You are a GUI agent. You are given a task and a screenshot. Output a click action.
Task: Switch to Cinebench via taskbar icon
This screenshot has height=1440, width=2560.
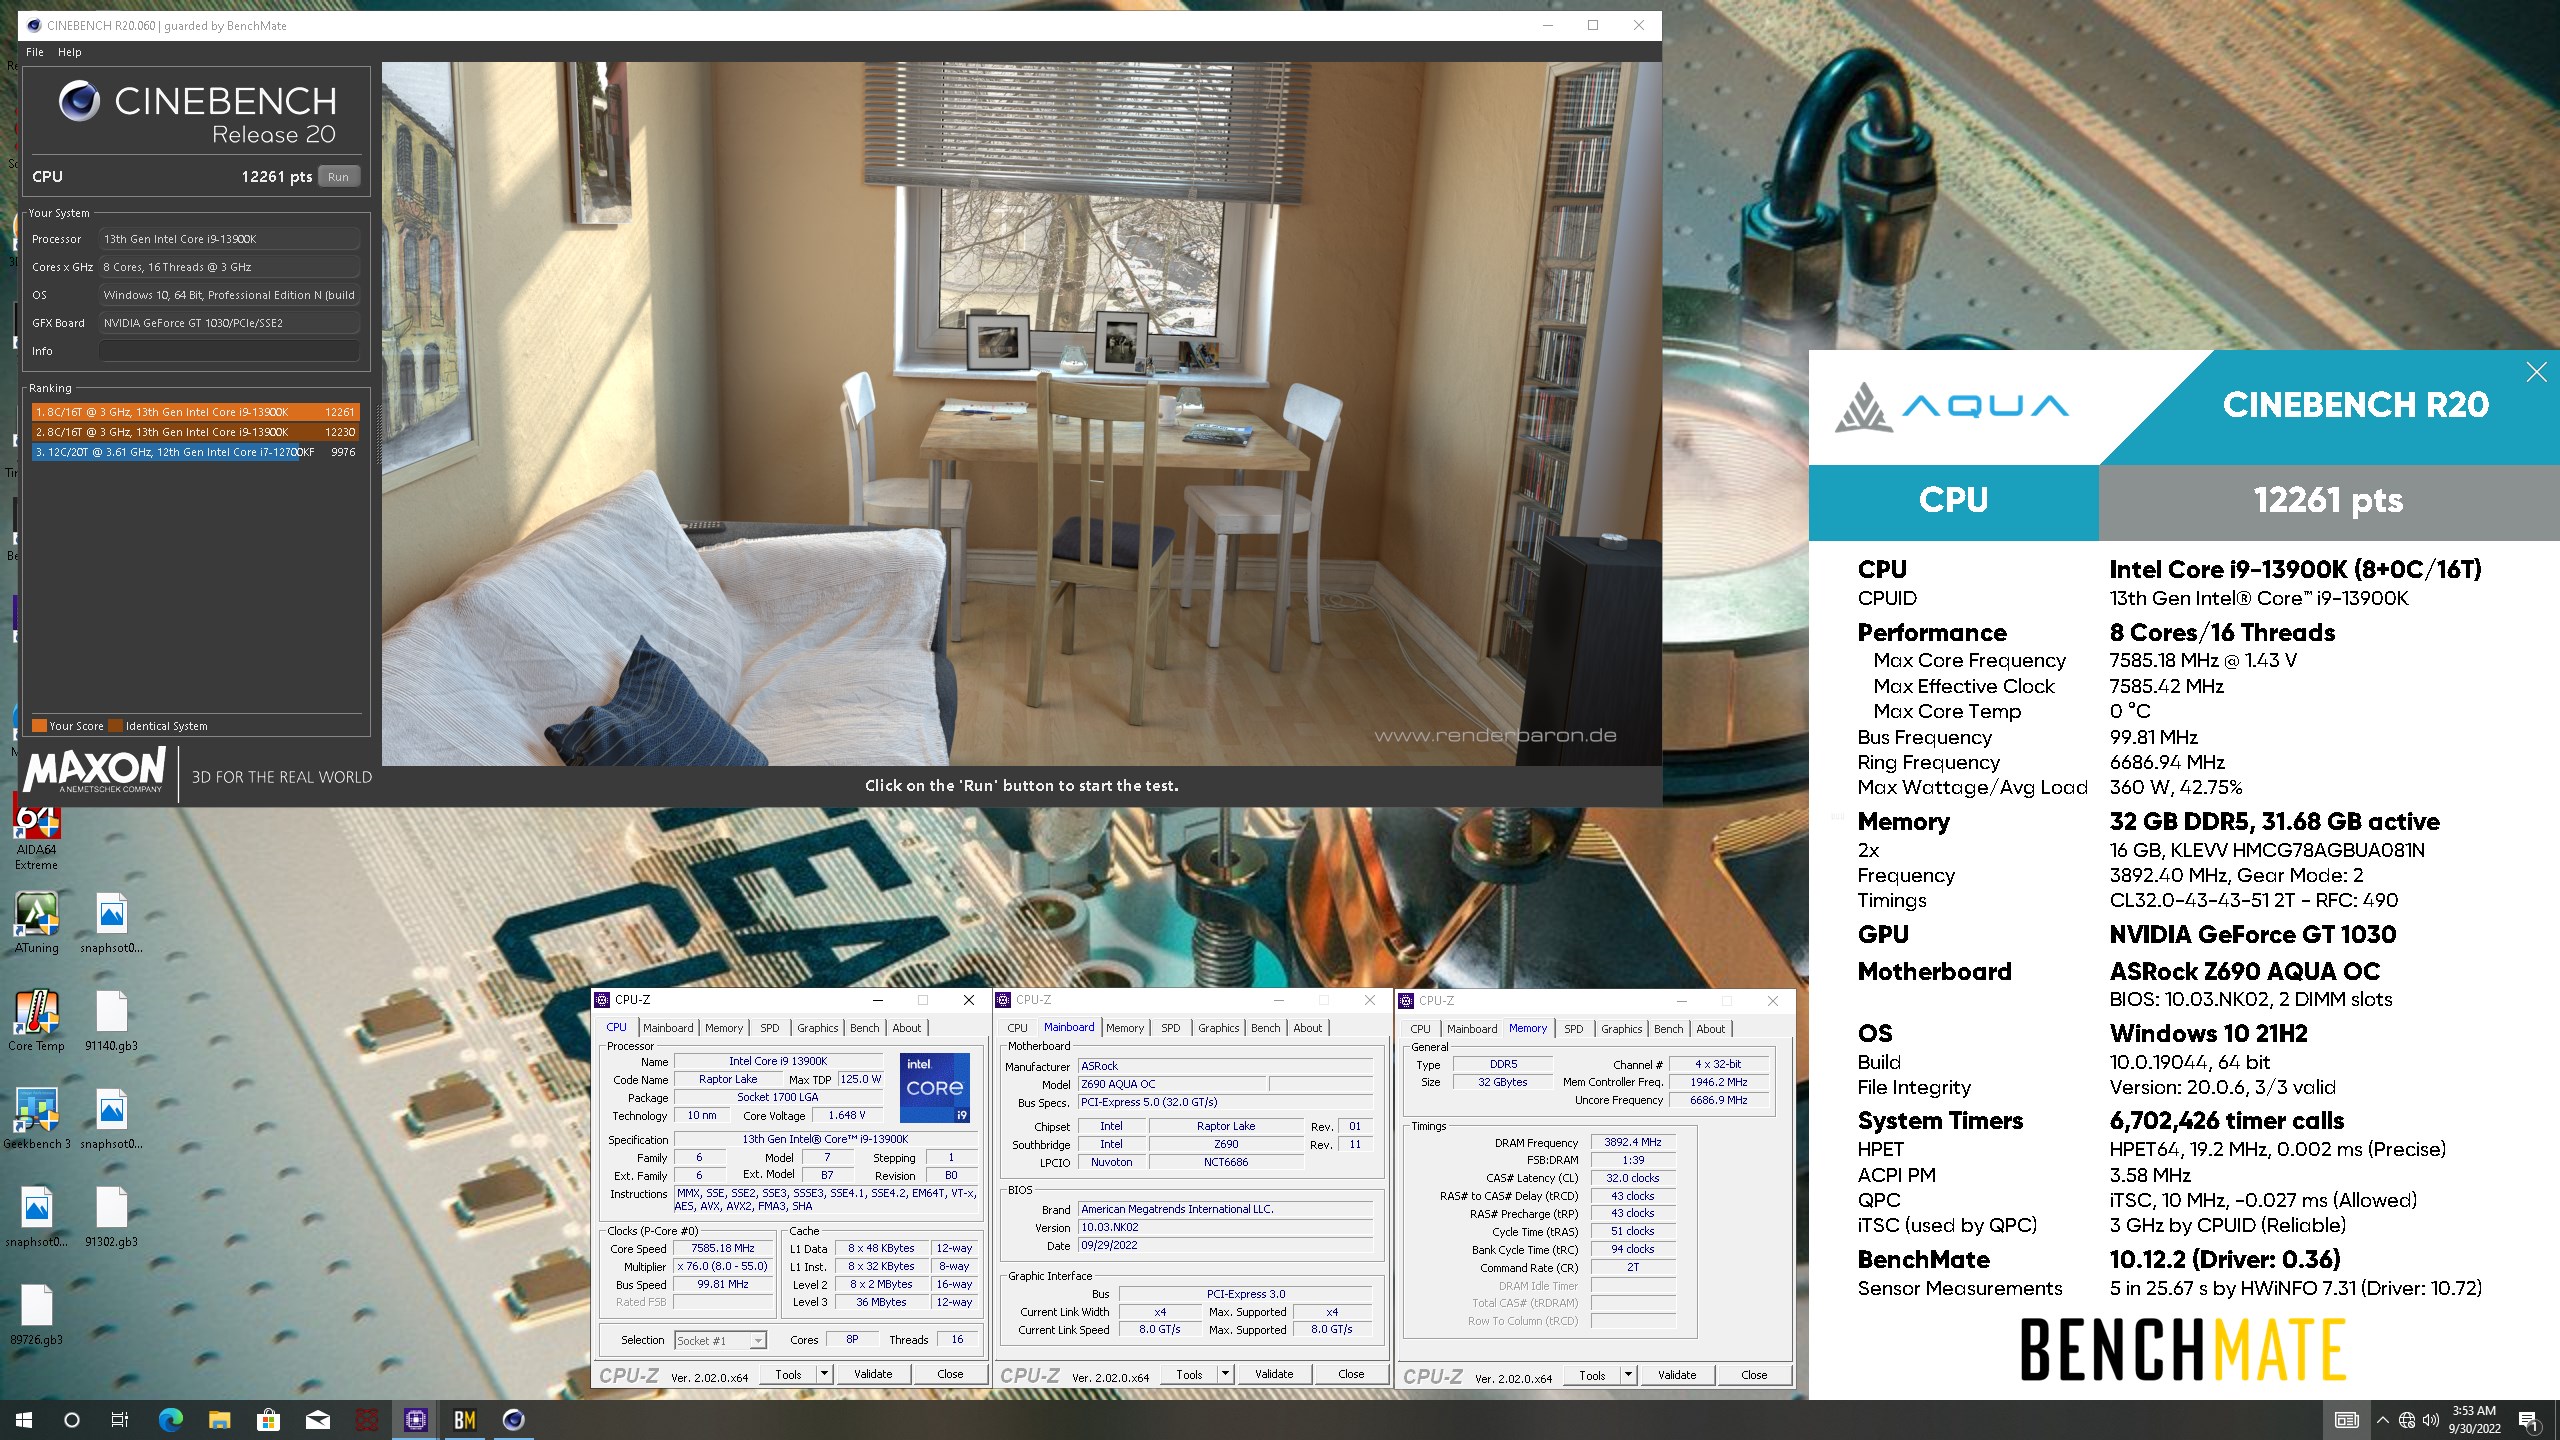tap(513, 1420)
